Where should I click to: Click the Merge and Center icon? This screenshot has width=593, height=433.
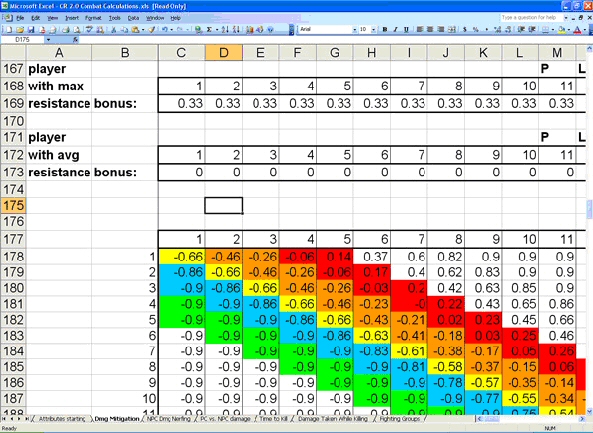click(x=452, y=29)
